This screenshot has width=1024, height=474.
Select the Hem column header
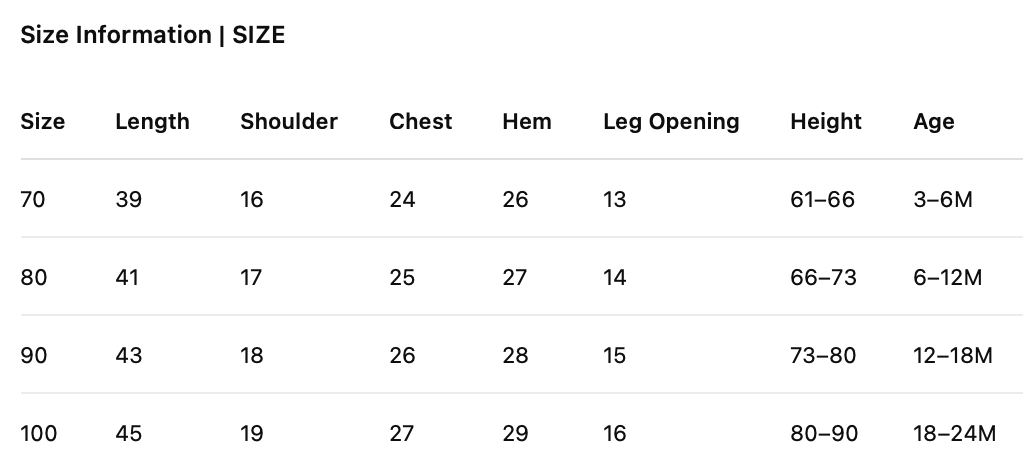[526, 122]
